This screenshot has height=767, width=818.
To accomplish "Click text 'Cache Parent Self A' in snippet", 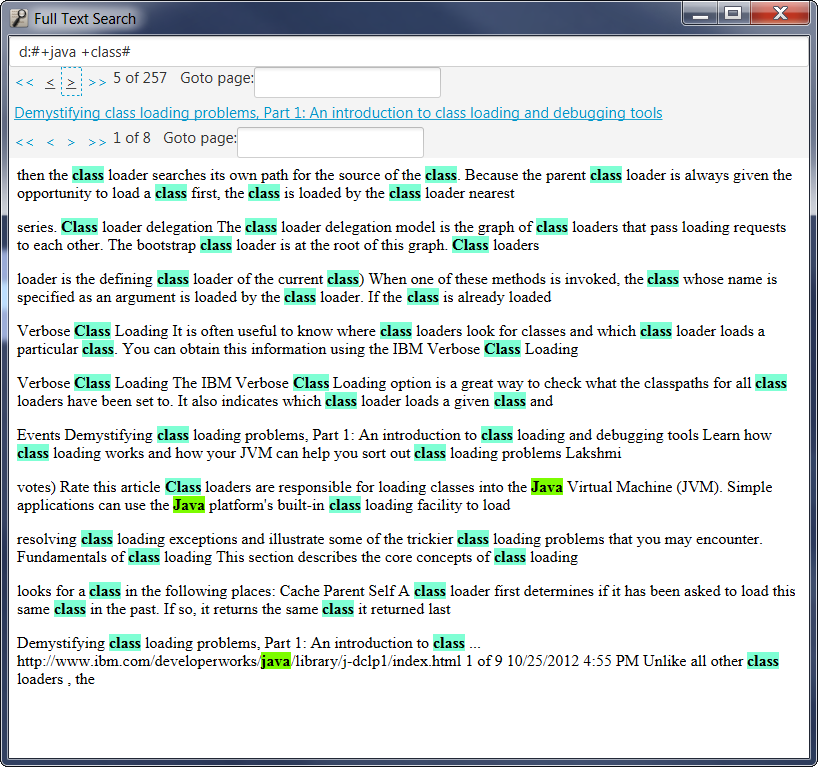I will point(344,591).
